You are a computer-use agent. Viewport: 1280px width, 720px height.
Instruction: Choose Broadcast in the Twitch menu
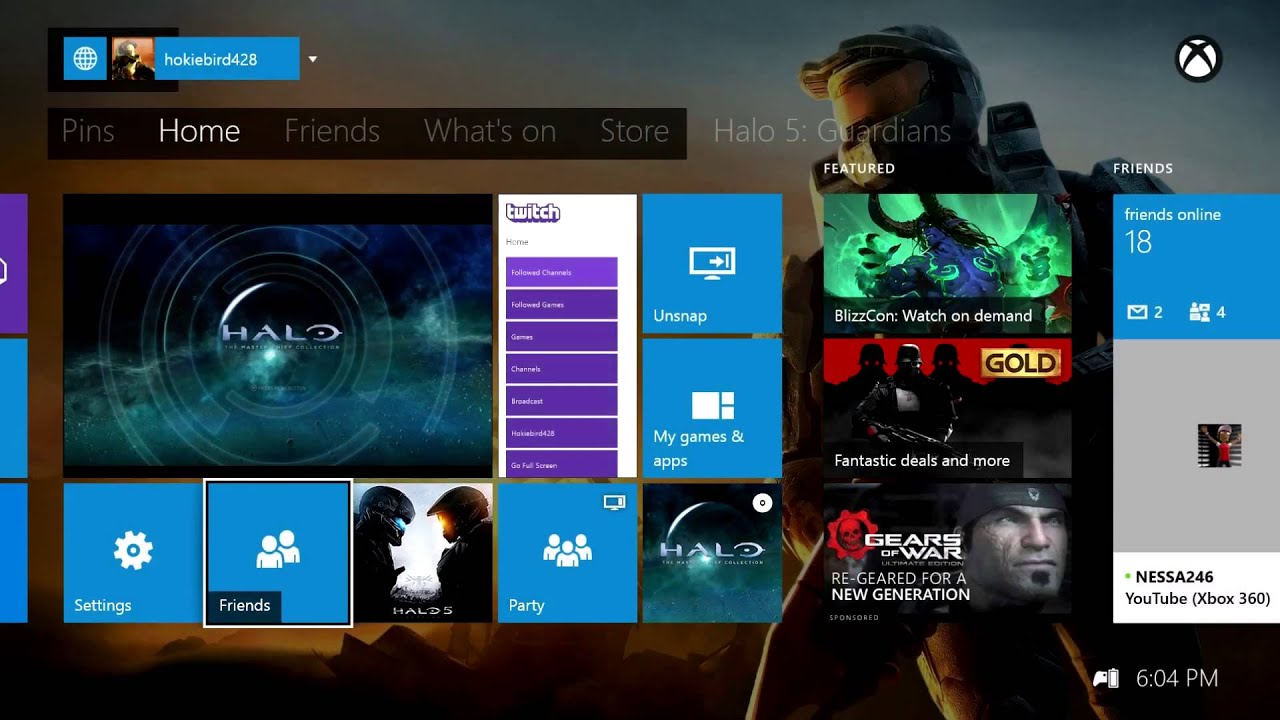[561, 401]
